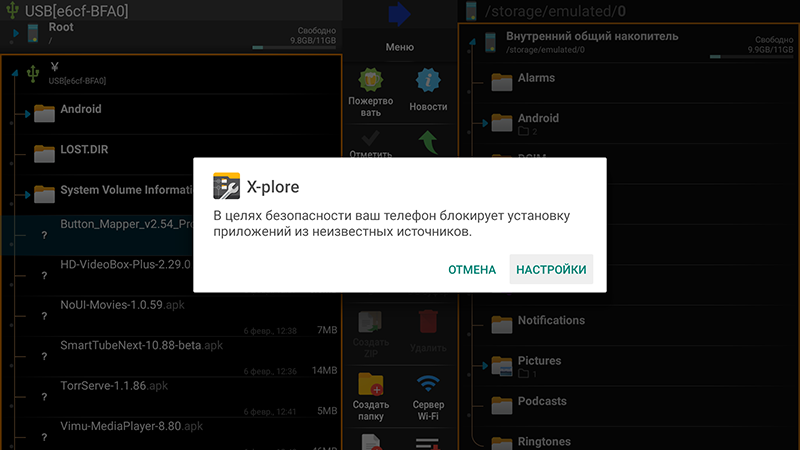Expand the System Volume Information folder
The image size is (800, 450).
point(28,194)
